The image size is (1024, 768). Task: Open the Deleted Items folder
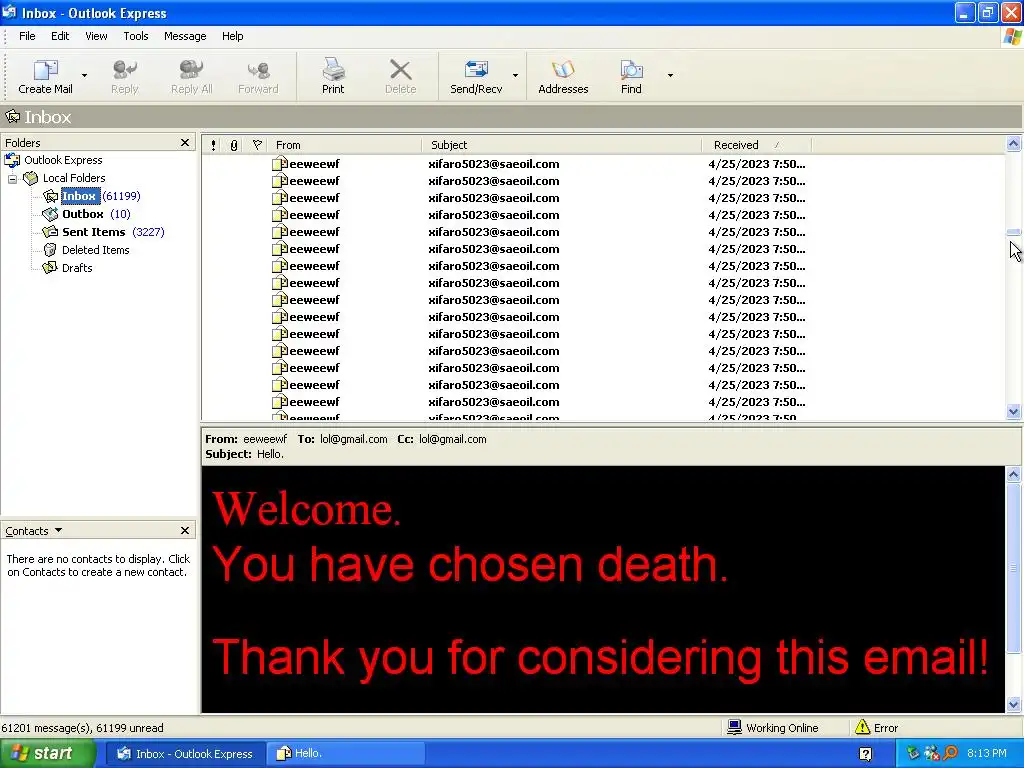pos(95,250)
